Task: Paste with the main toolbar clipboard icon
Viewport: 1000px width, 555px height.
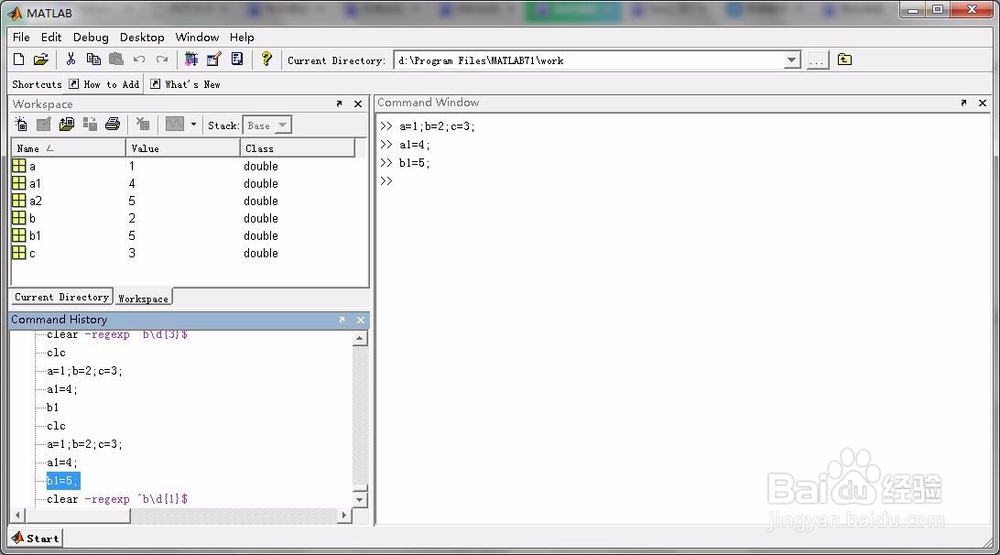Action: pos(116,59)
